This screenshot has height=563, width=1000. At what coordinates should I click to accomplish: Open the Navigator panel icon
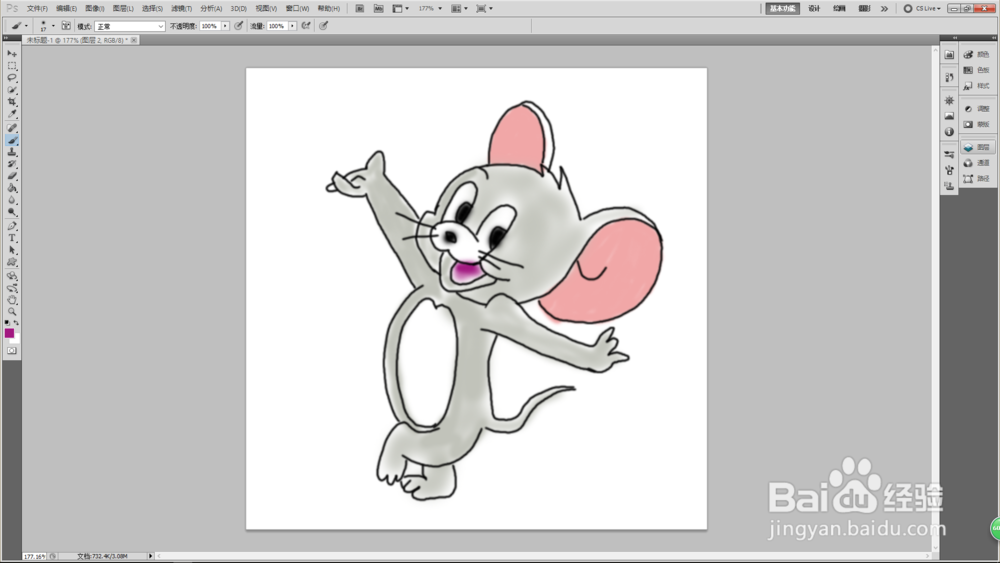coord(949,101)
